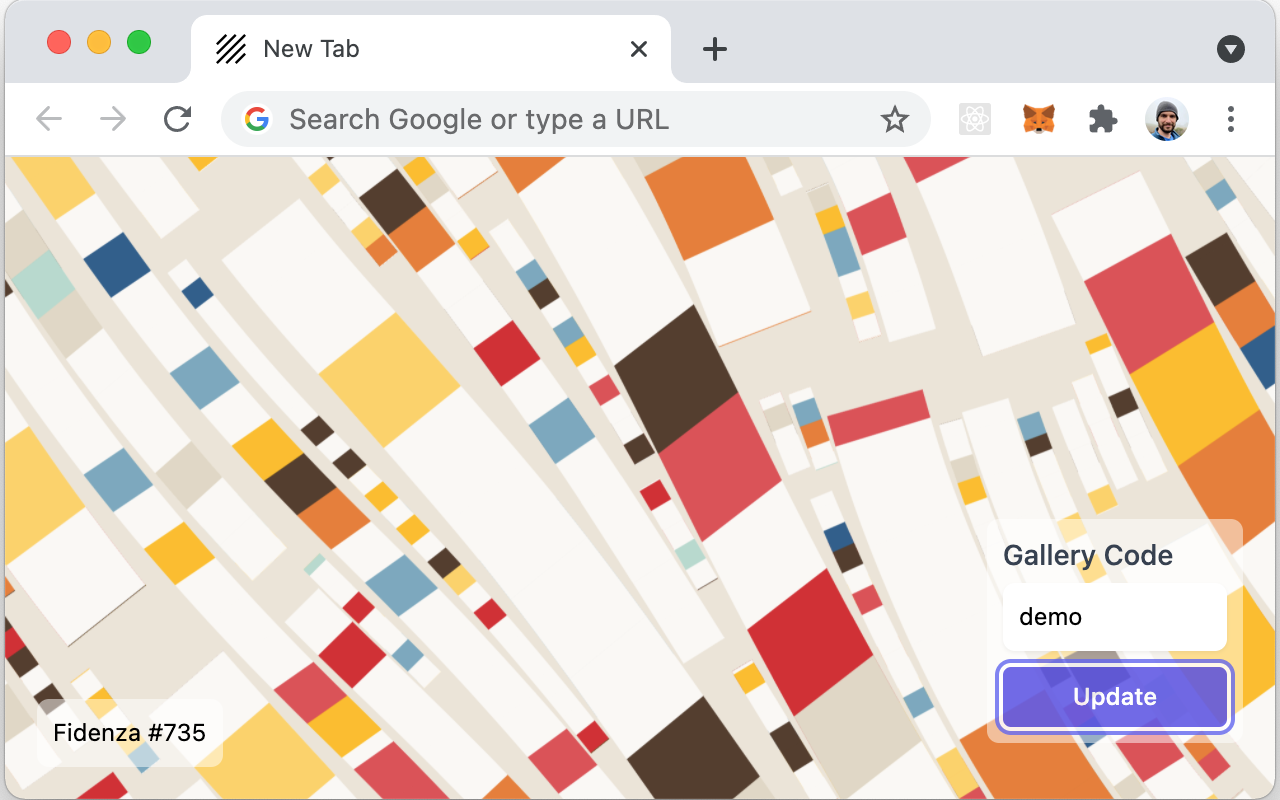Click the back navigation arrow
This screenshot has width=1280, height=800.
coord(49,120)
